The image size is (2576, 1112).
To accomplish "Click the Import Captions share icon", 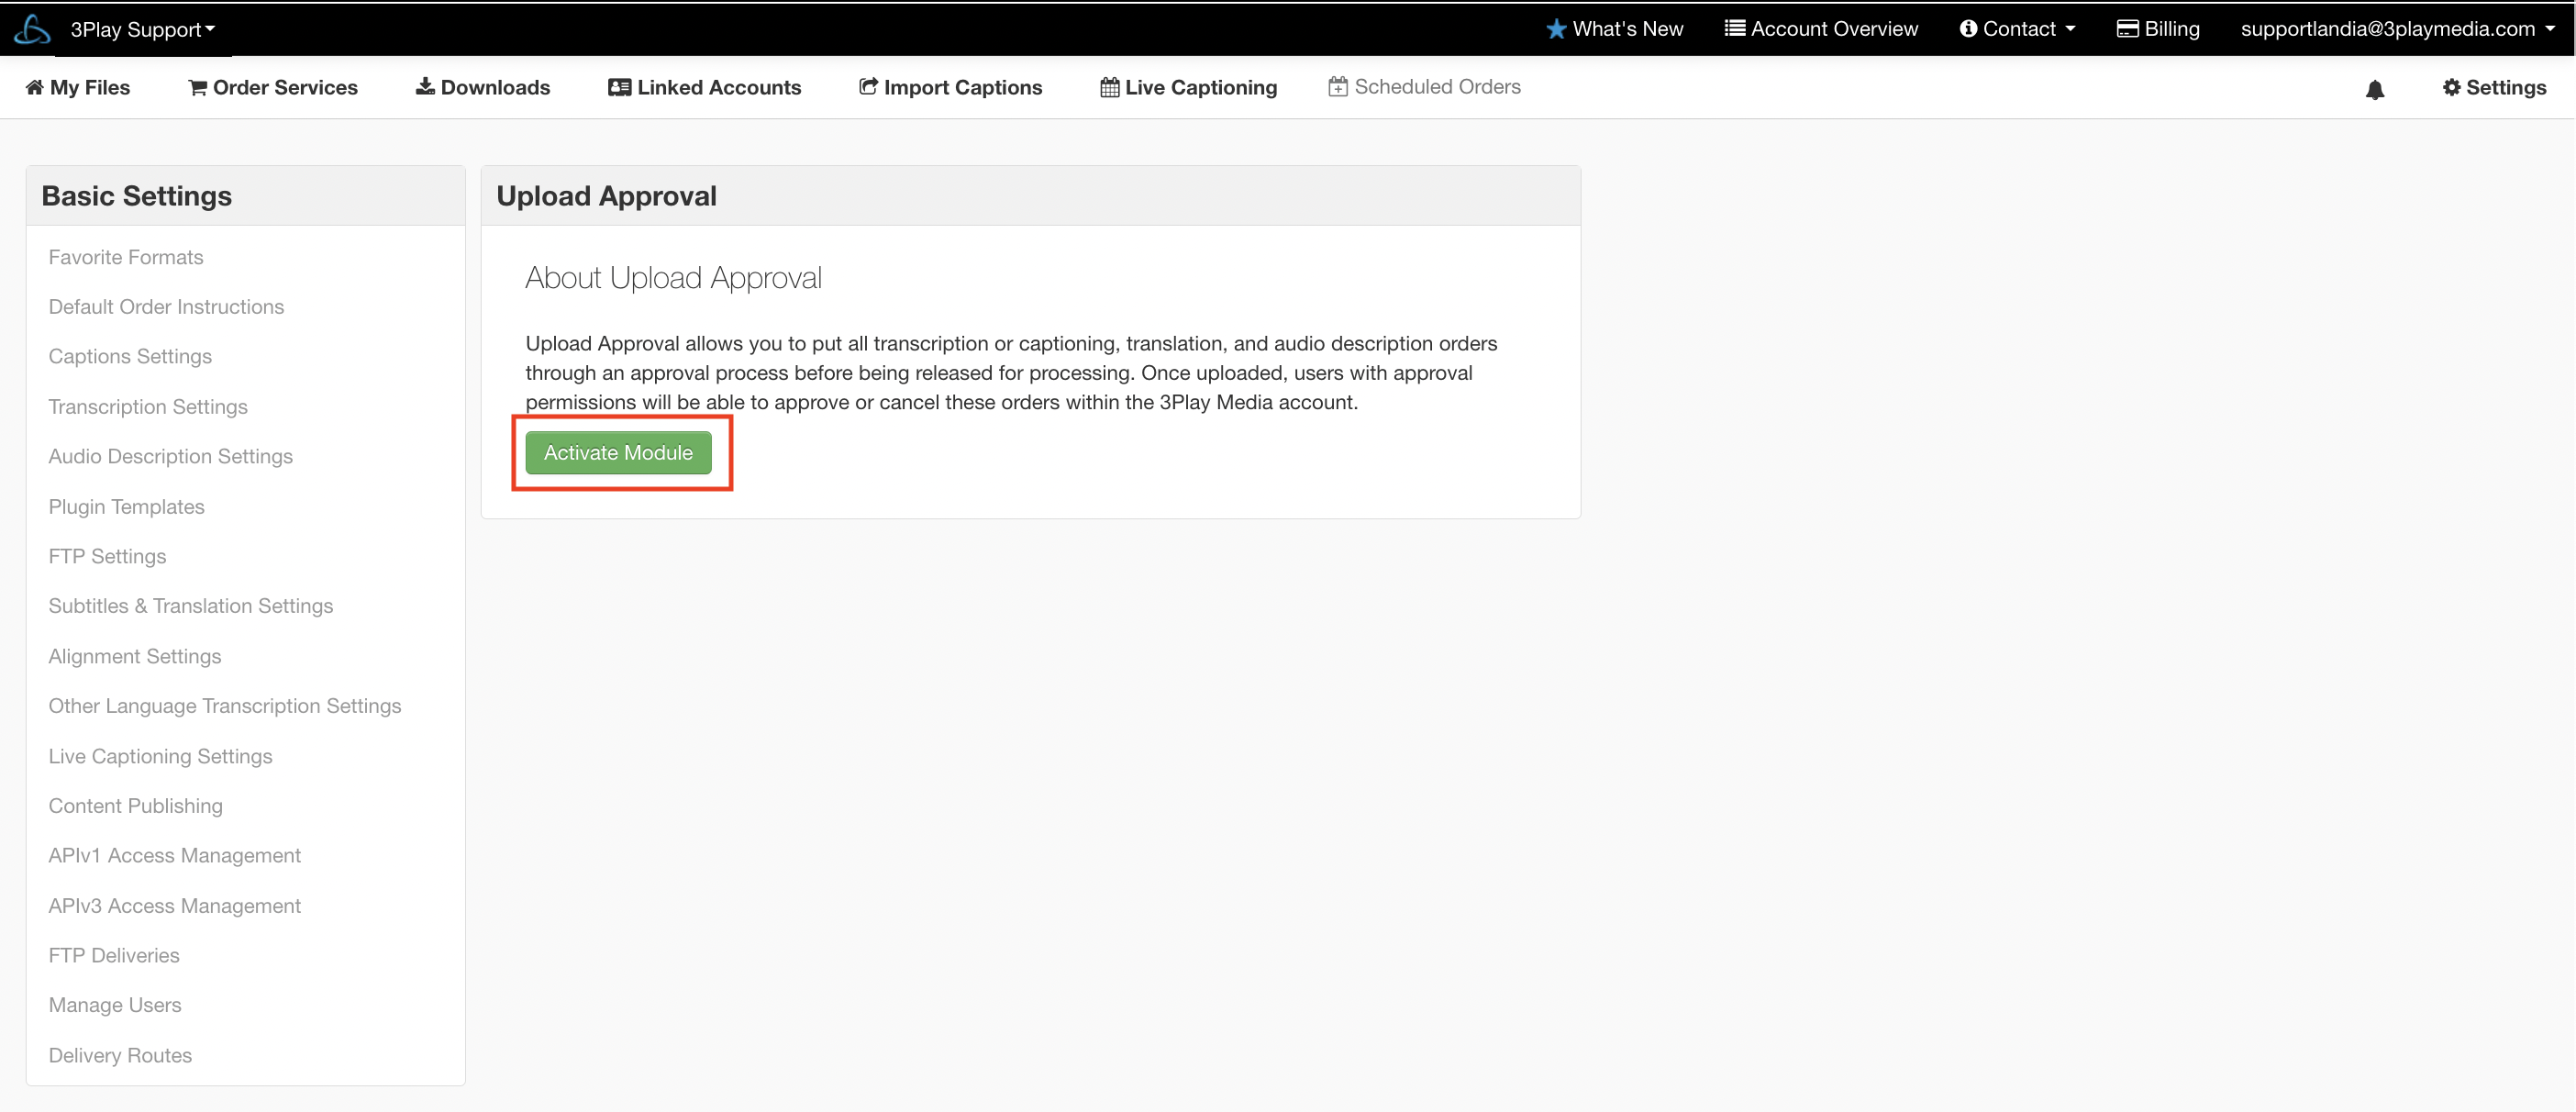I will (868, 86).
